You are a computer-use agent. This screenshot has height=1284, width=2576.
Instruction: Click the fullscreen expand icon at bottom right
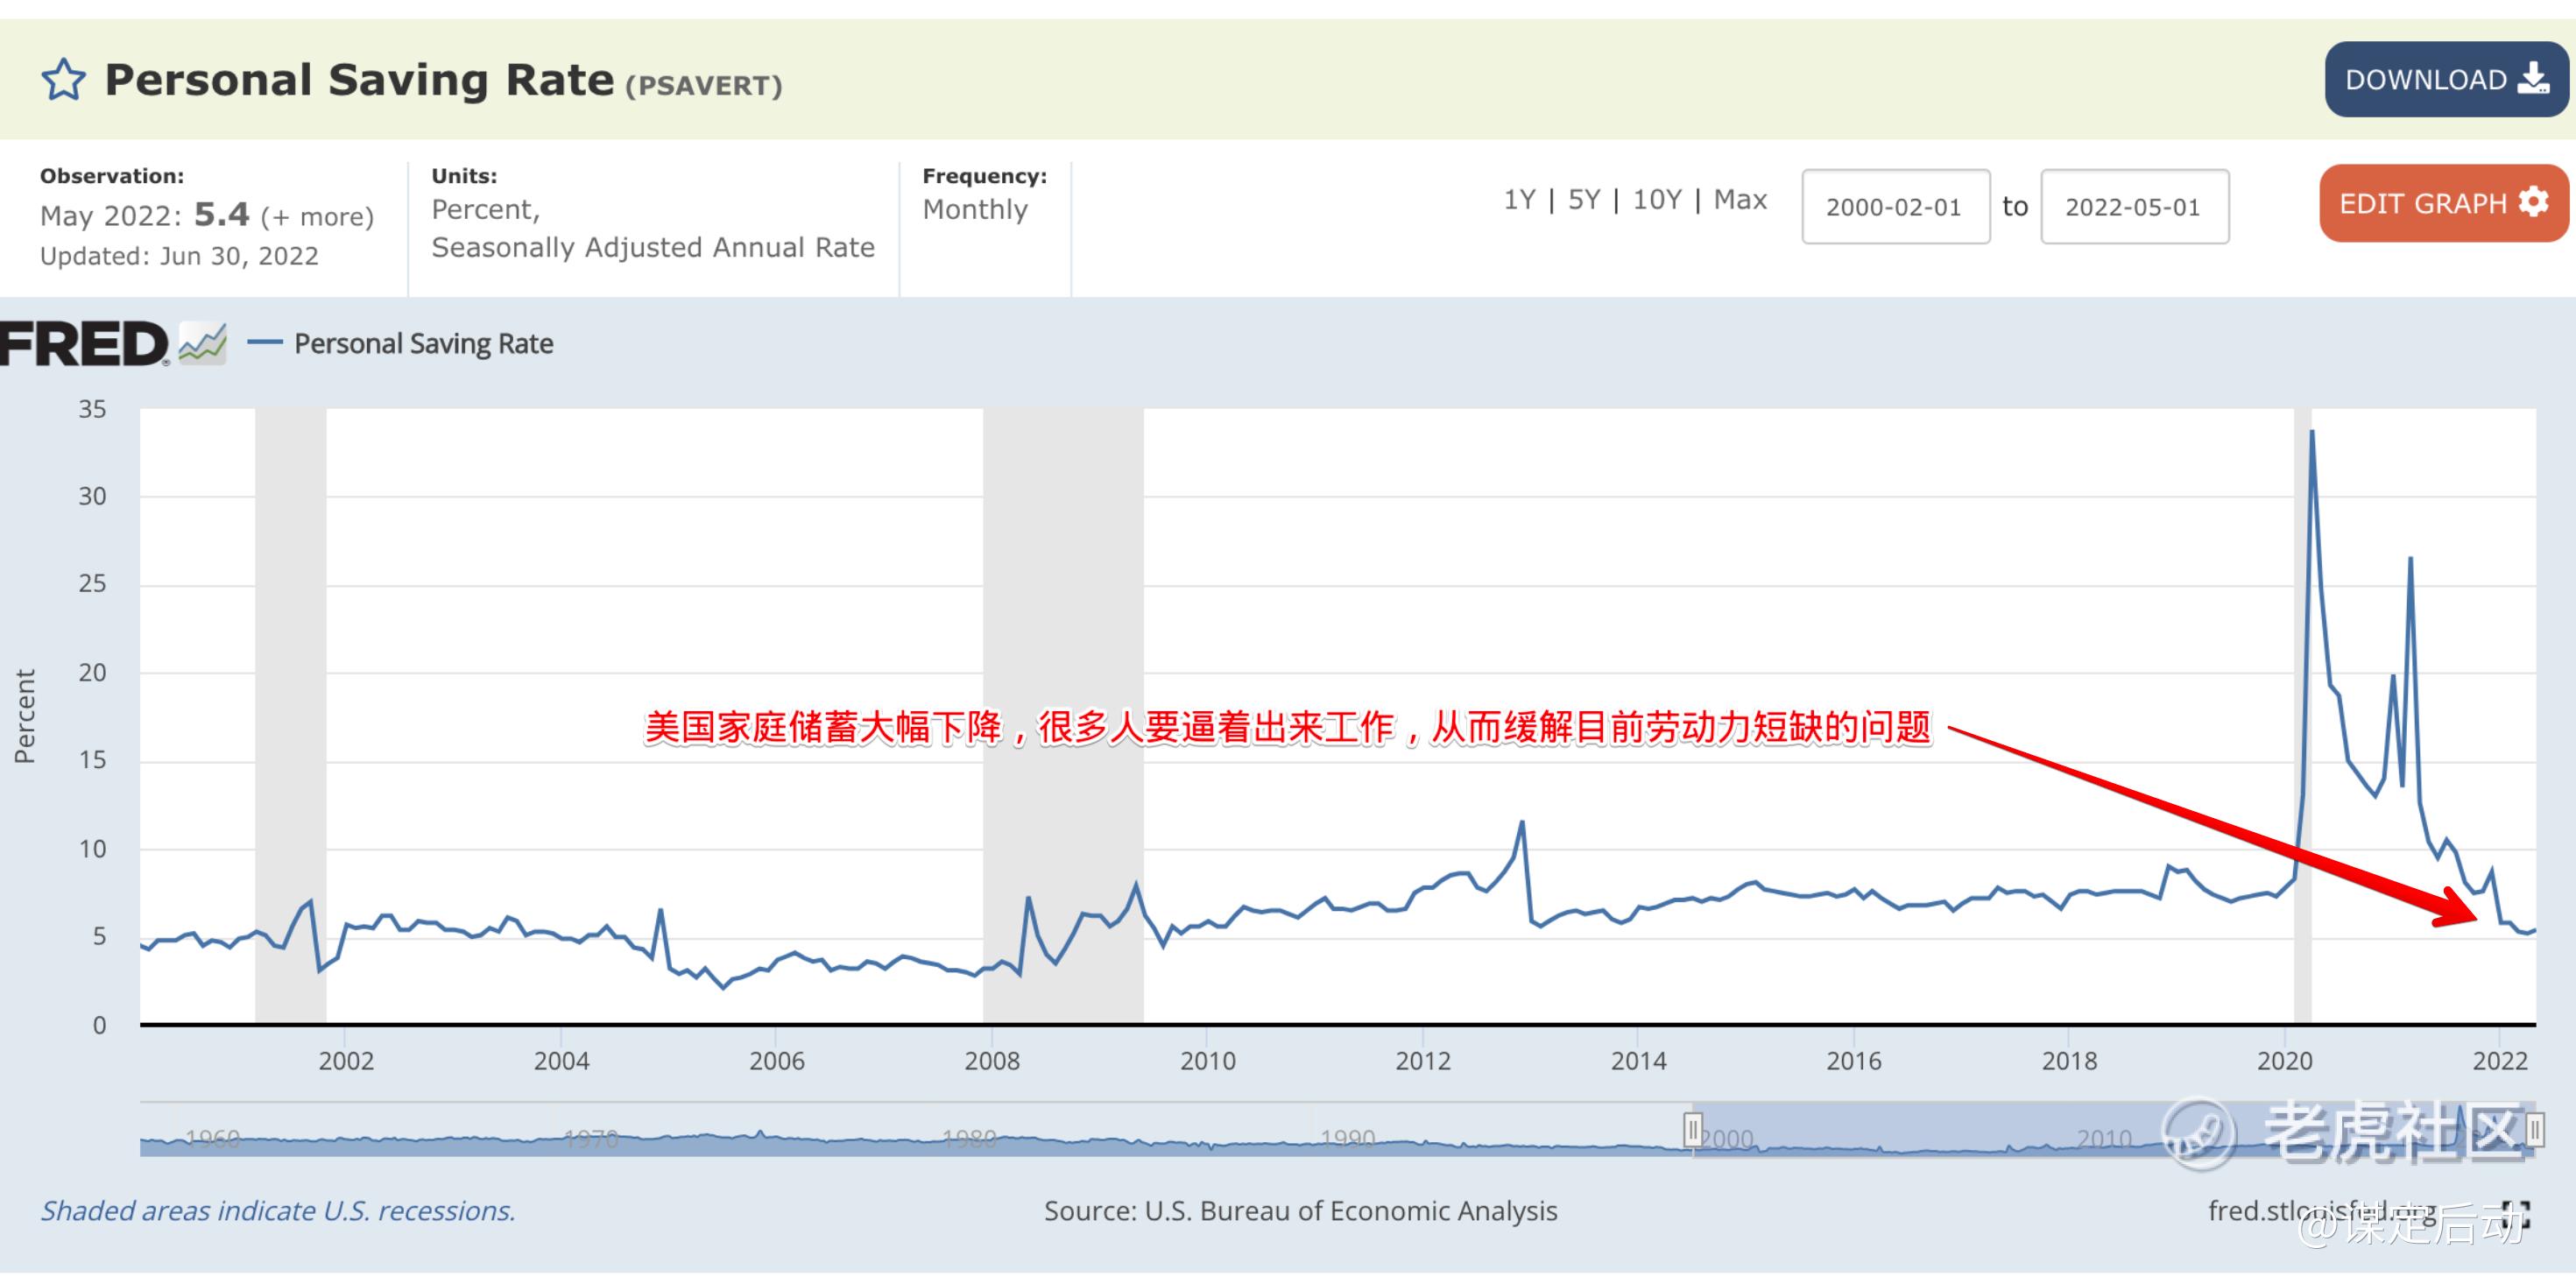click(2516, 1214)
